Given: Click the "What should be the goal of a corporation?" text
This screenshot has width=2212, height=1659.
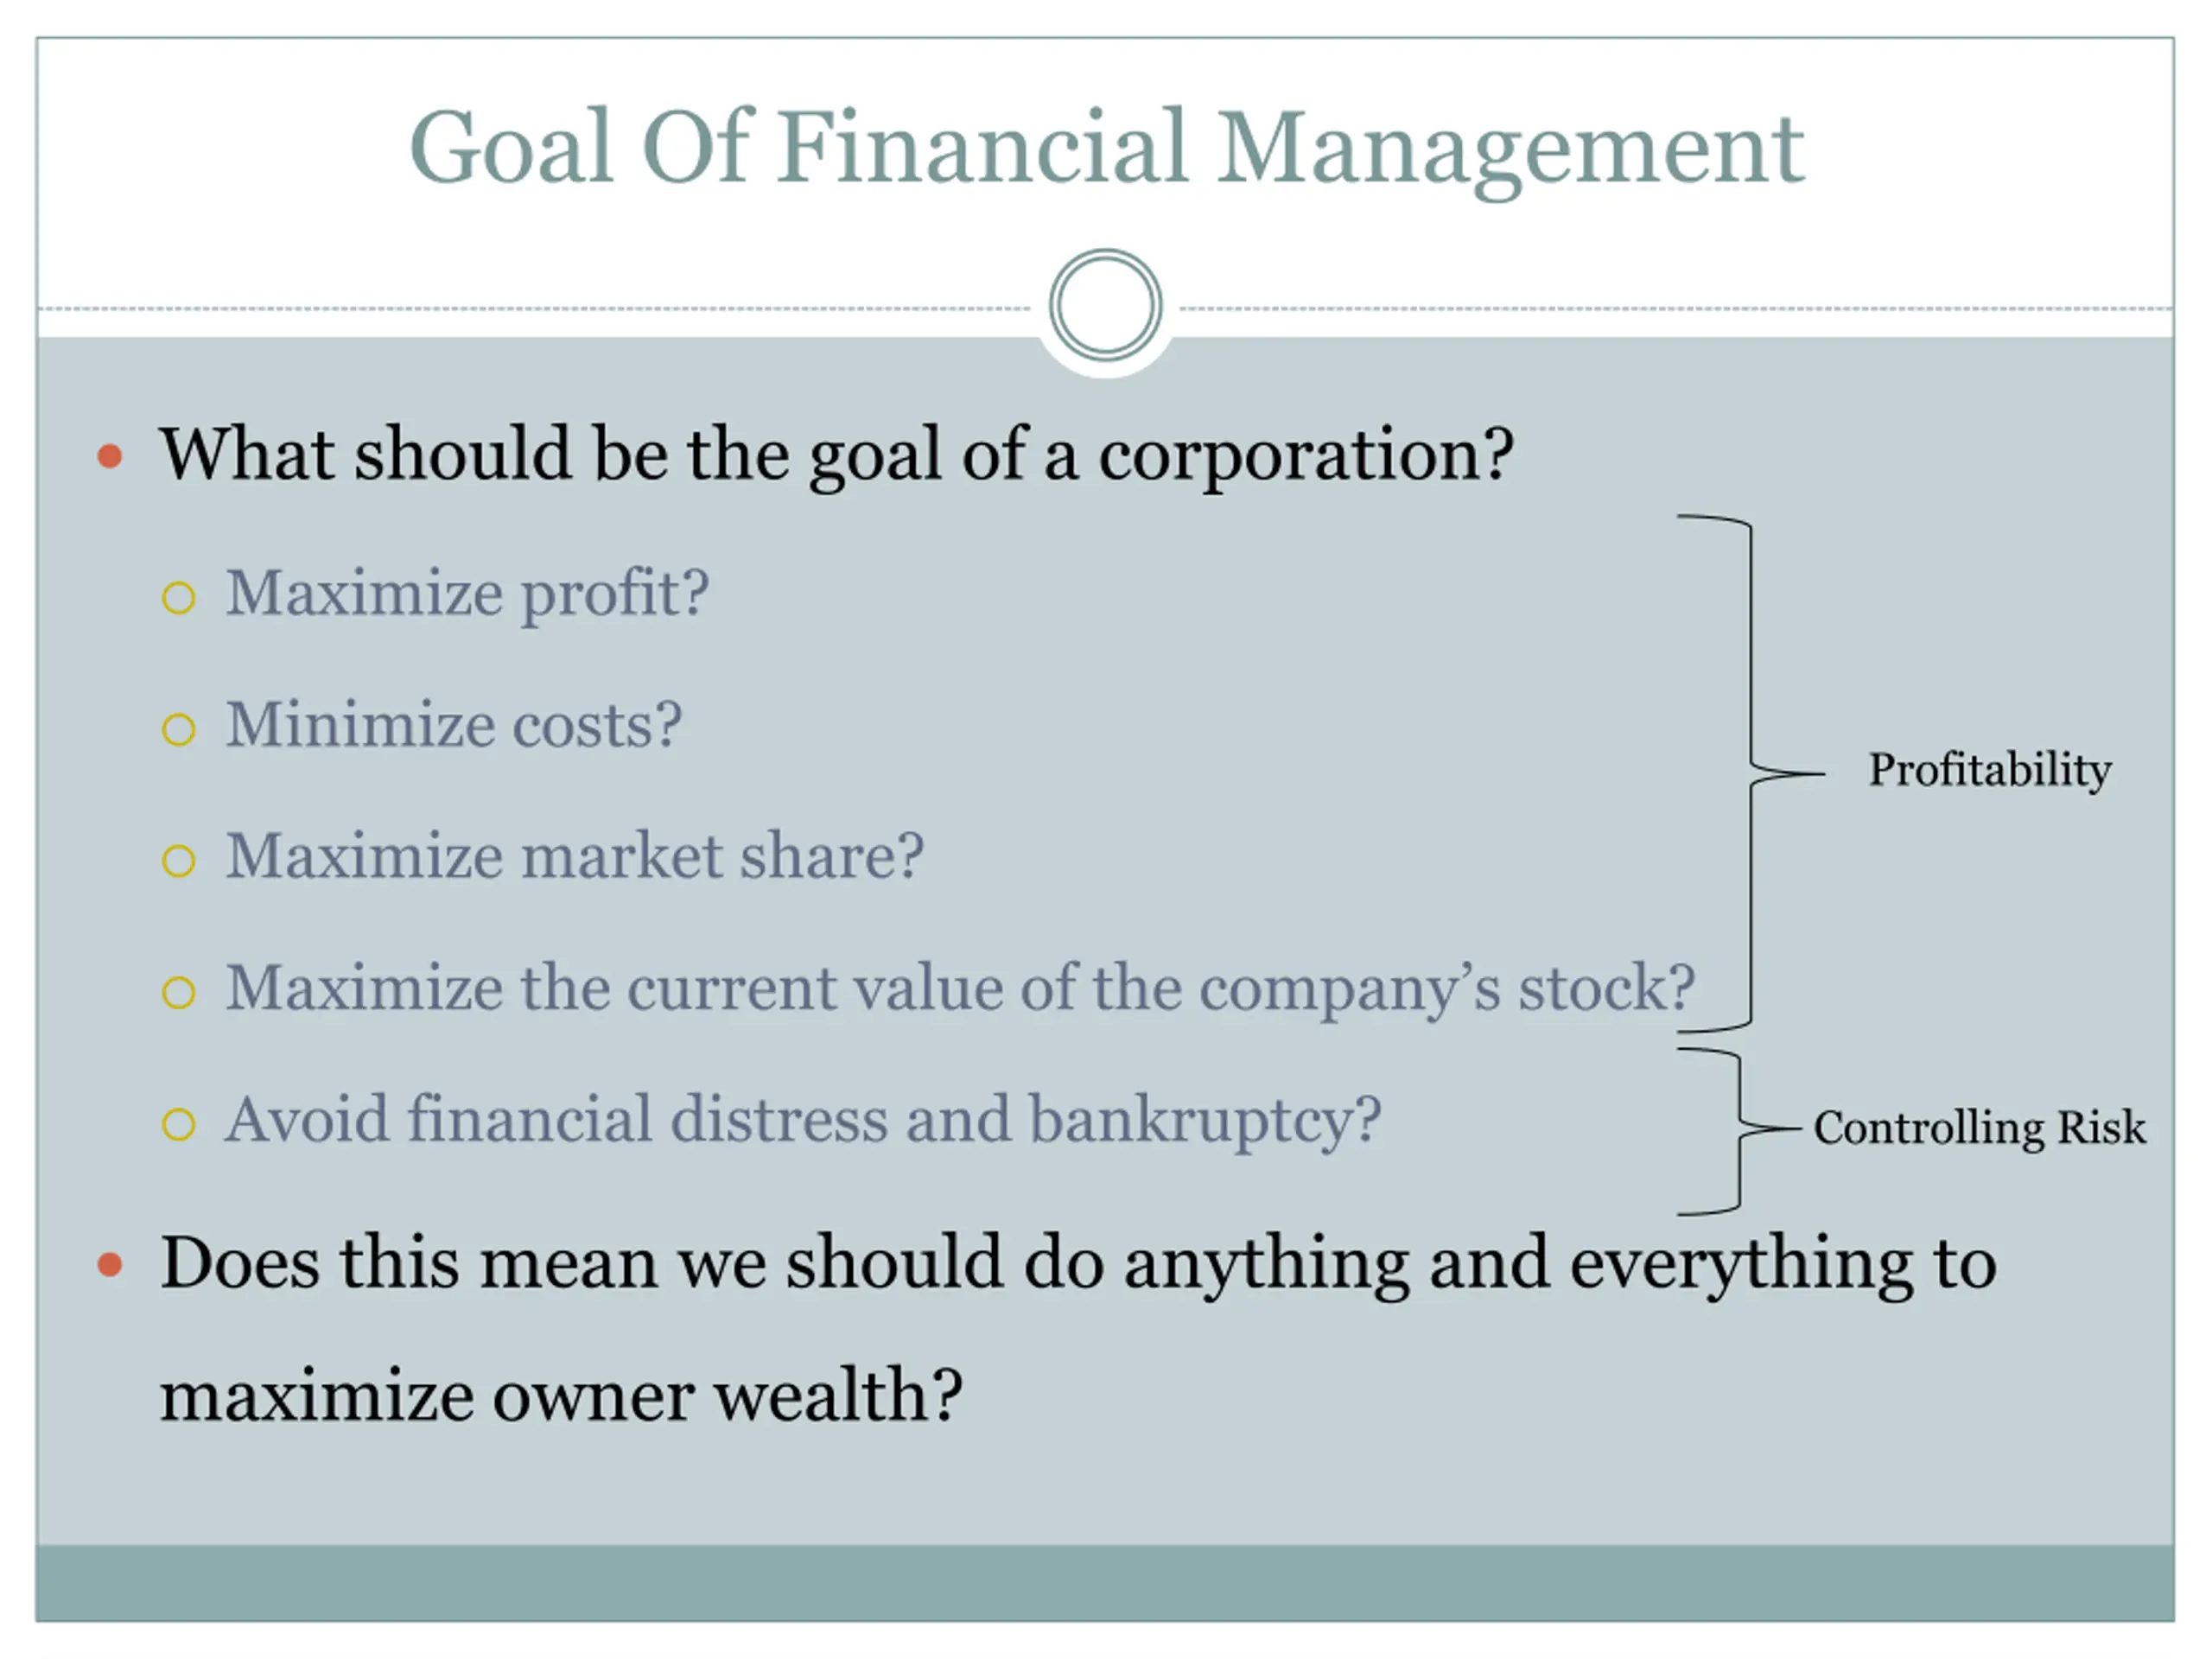Looking at the screenshot, I should click(x=836, y=455).
